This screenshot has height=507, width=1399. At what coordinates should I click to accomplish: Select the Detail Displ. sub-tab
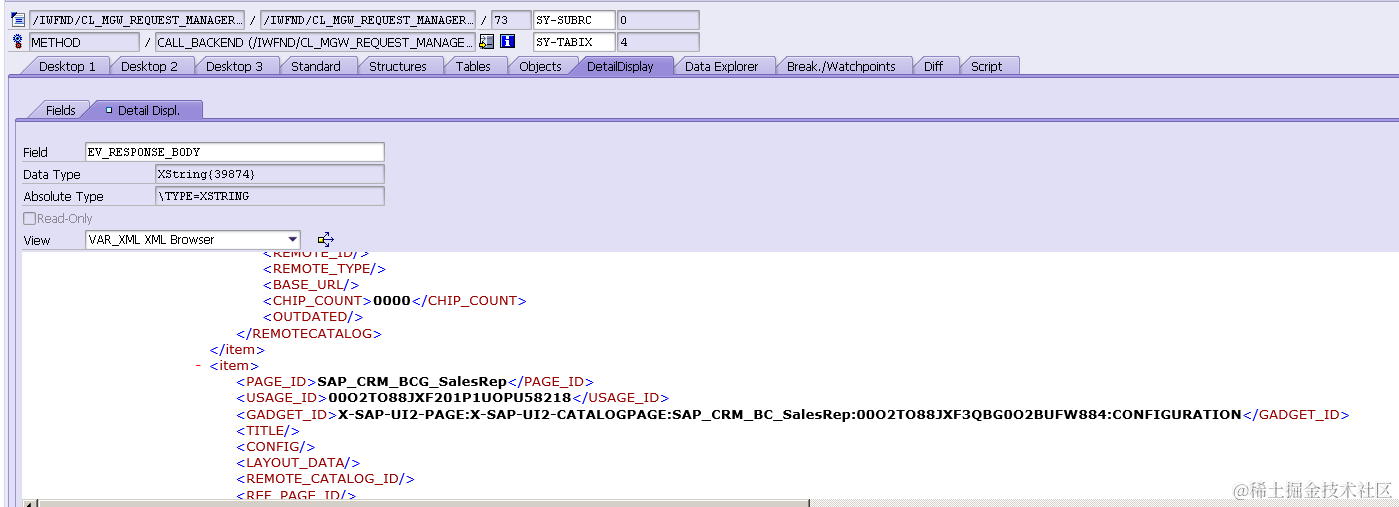click(147, 110)
